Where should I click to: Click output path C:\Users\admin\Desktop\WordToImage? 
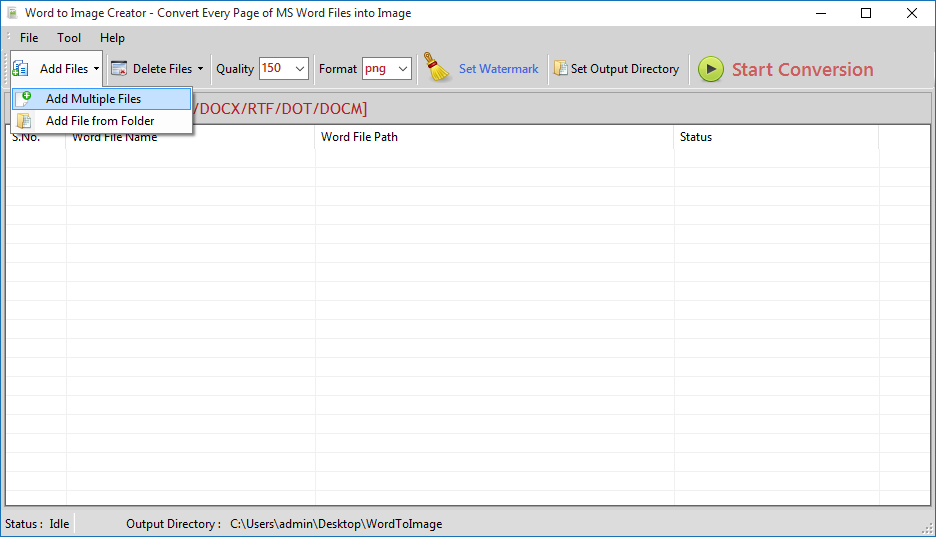pos(336,524)
